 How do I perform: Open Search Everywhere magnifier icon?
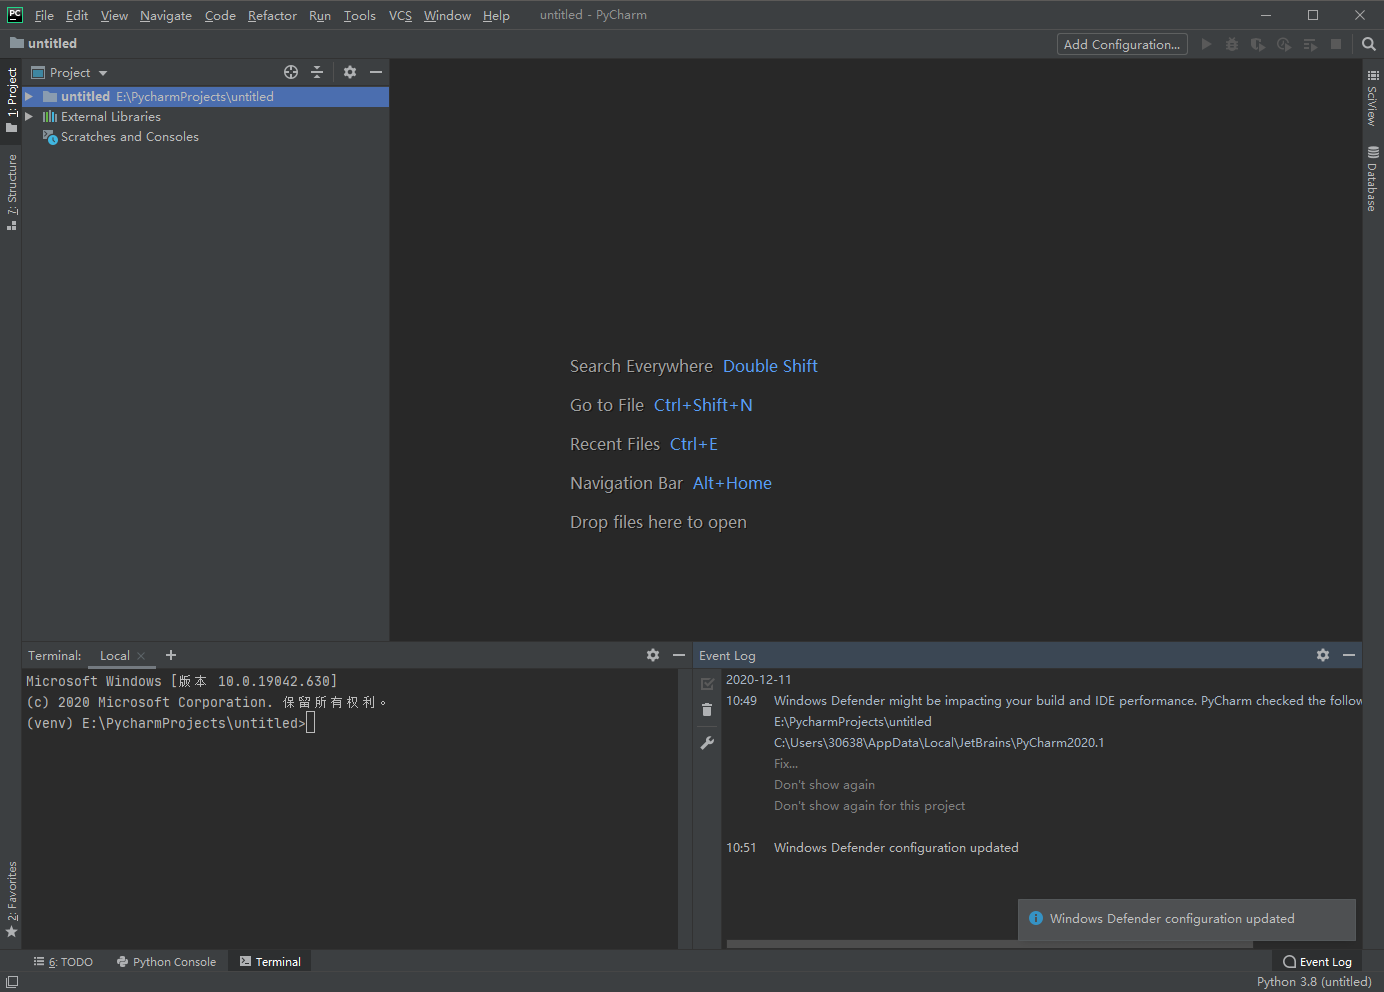click(x=1369, y=44)
